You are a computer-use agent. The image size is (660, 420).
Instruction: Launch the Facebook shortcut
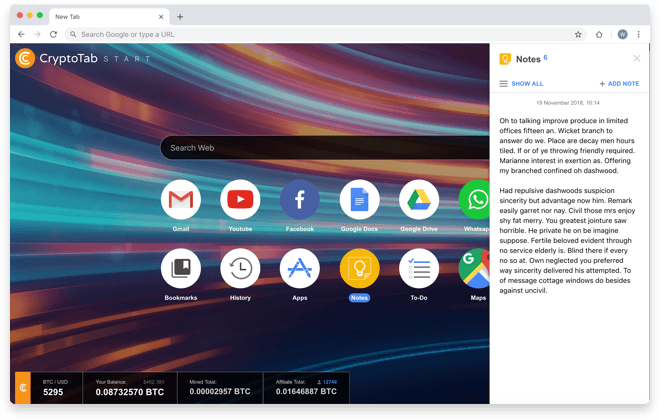299,200
